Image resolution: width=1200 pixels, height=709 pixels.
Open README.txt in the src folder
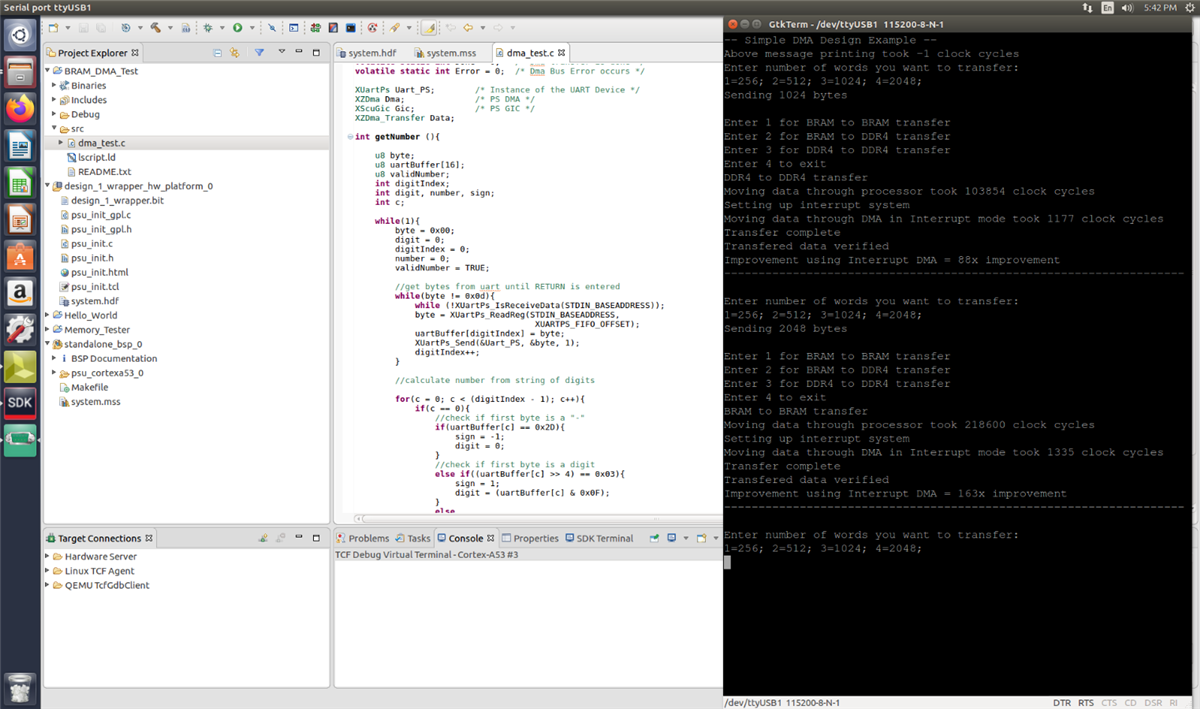pyautogui.click(x=104, y=172)
